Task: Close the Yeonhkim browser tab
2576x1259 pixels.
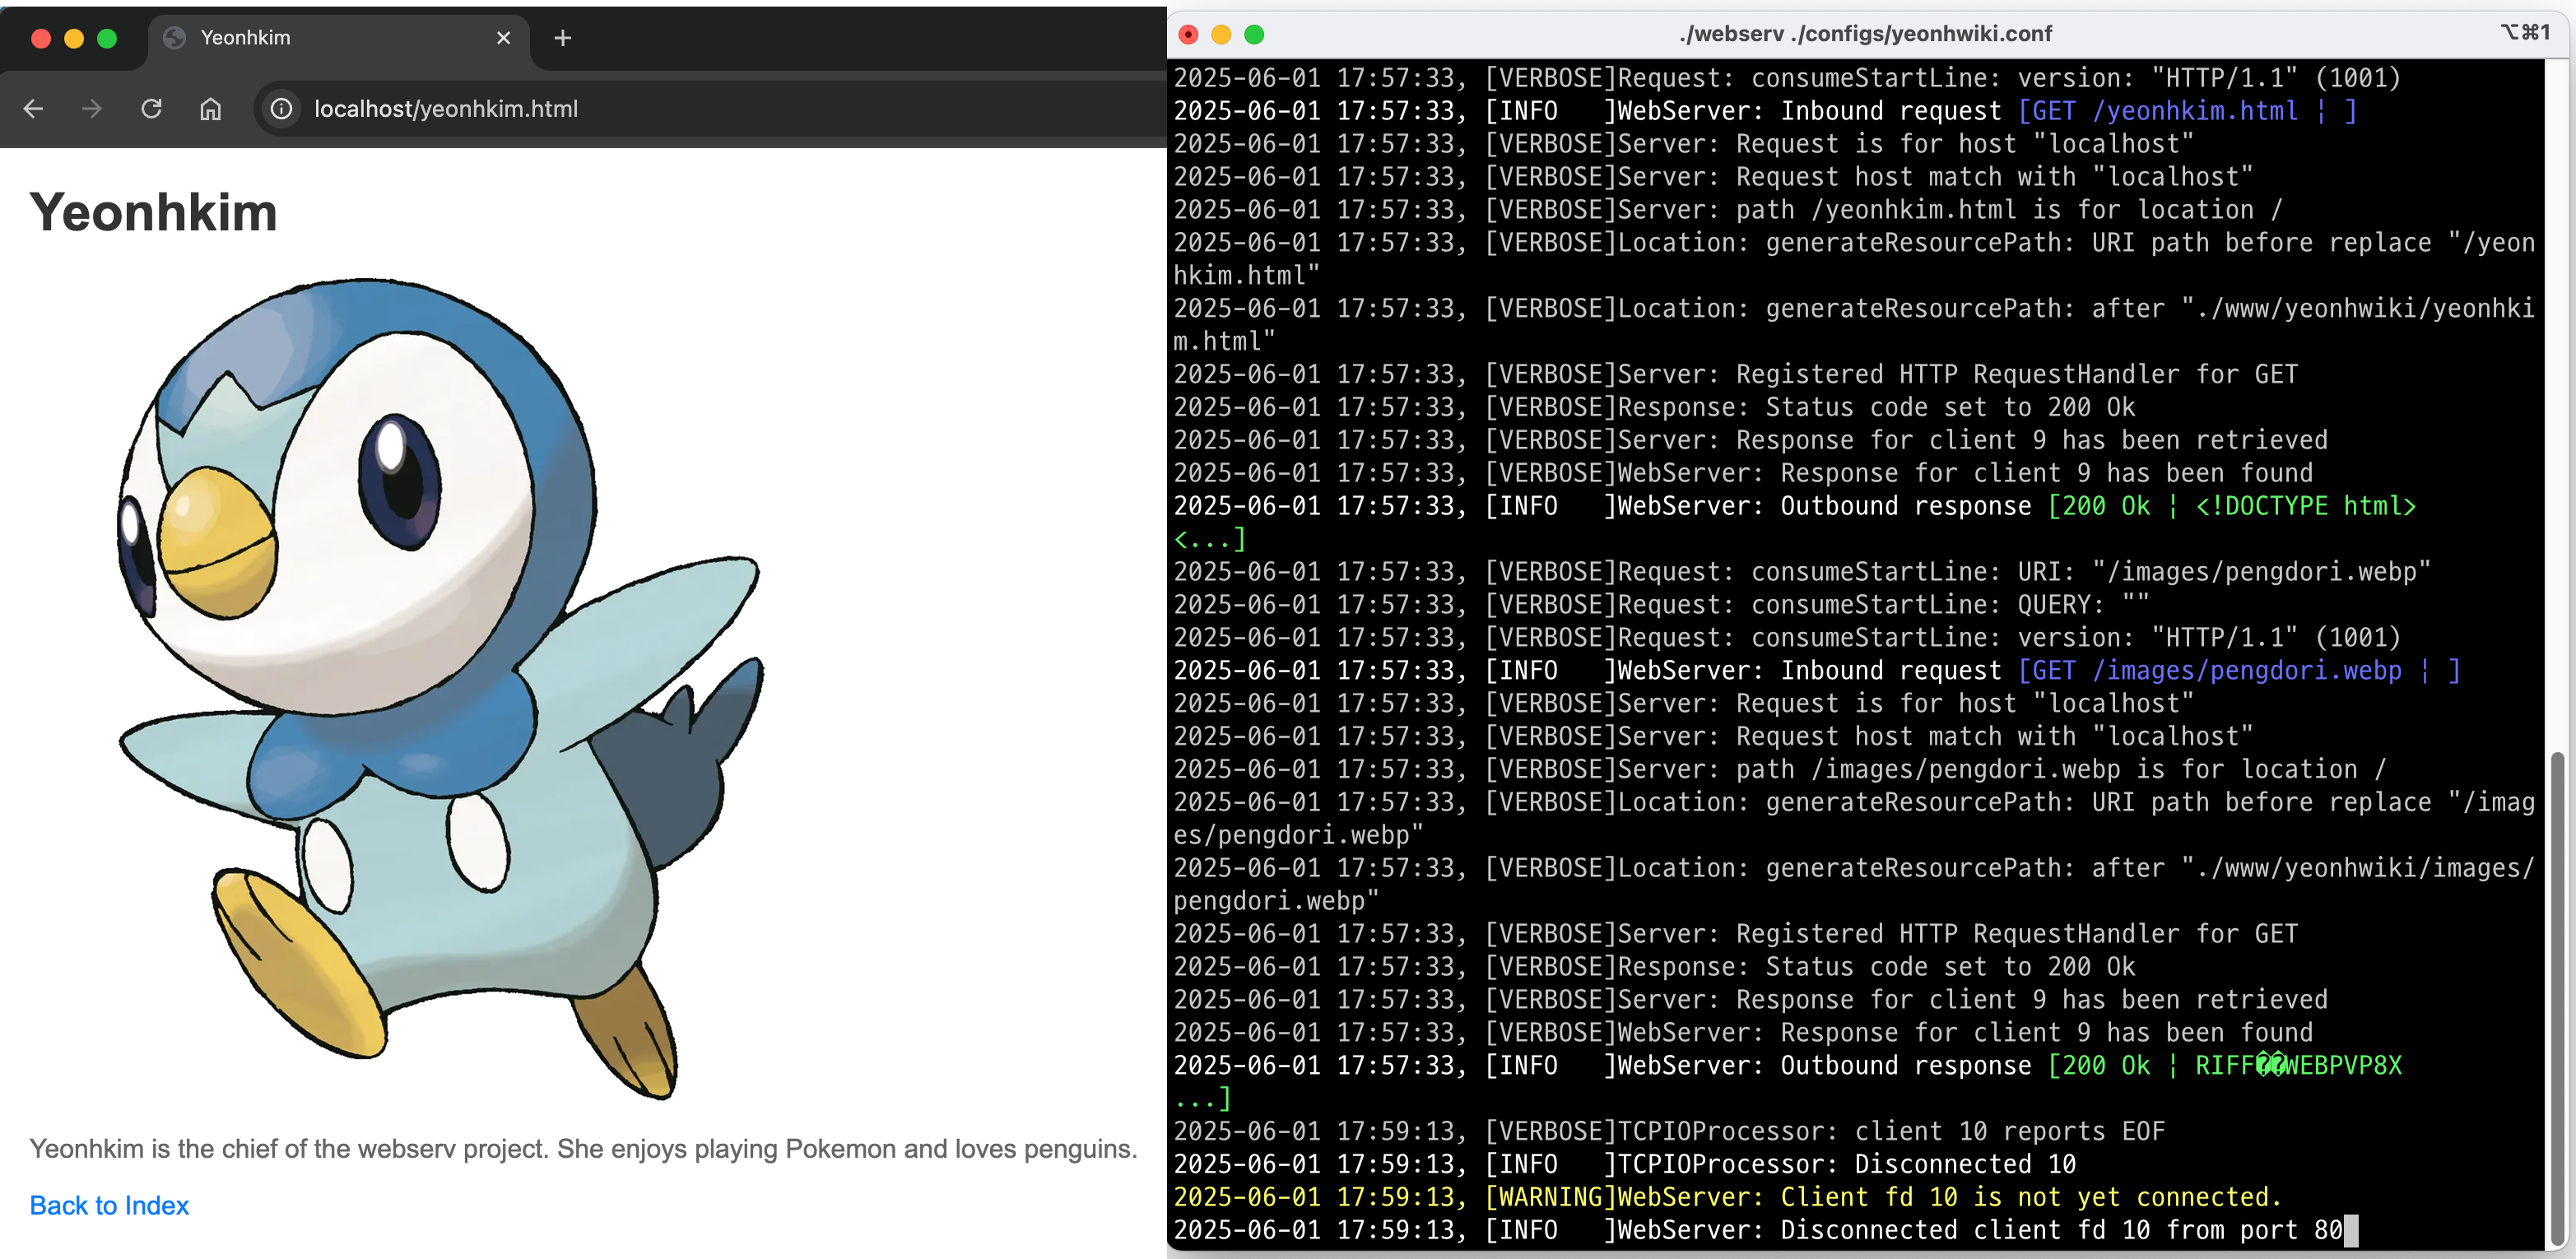Action: (503, 38)
